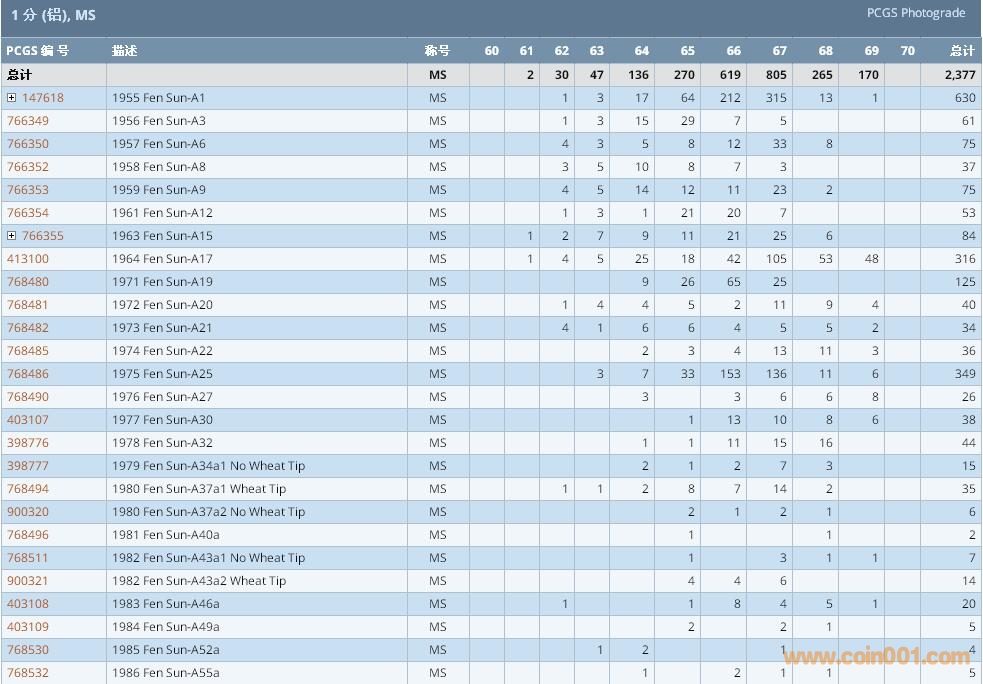983x684 pixels.
Task: Open PCGS number 398776 link
Action: click(x=28, y=443)
